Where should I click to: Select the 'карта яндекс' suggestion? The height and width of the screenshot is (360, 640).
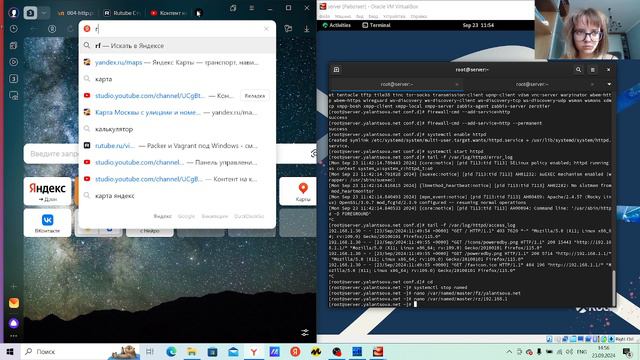coord(177,196)
